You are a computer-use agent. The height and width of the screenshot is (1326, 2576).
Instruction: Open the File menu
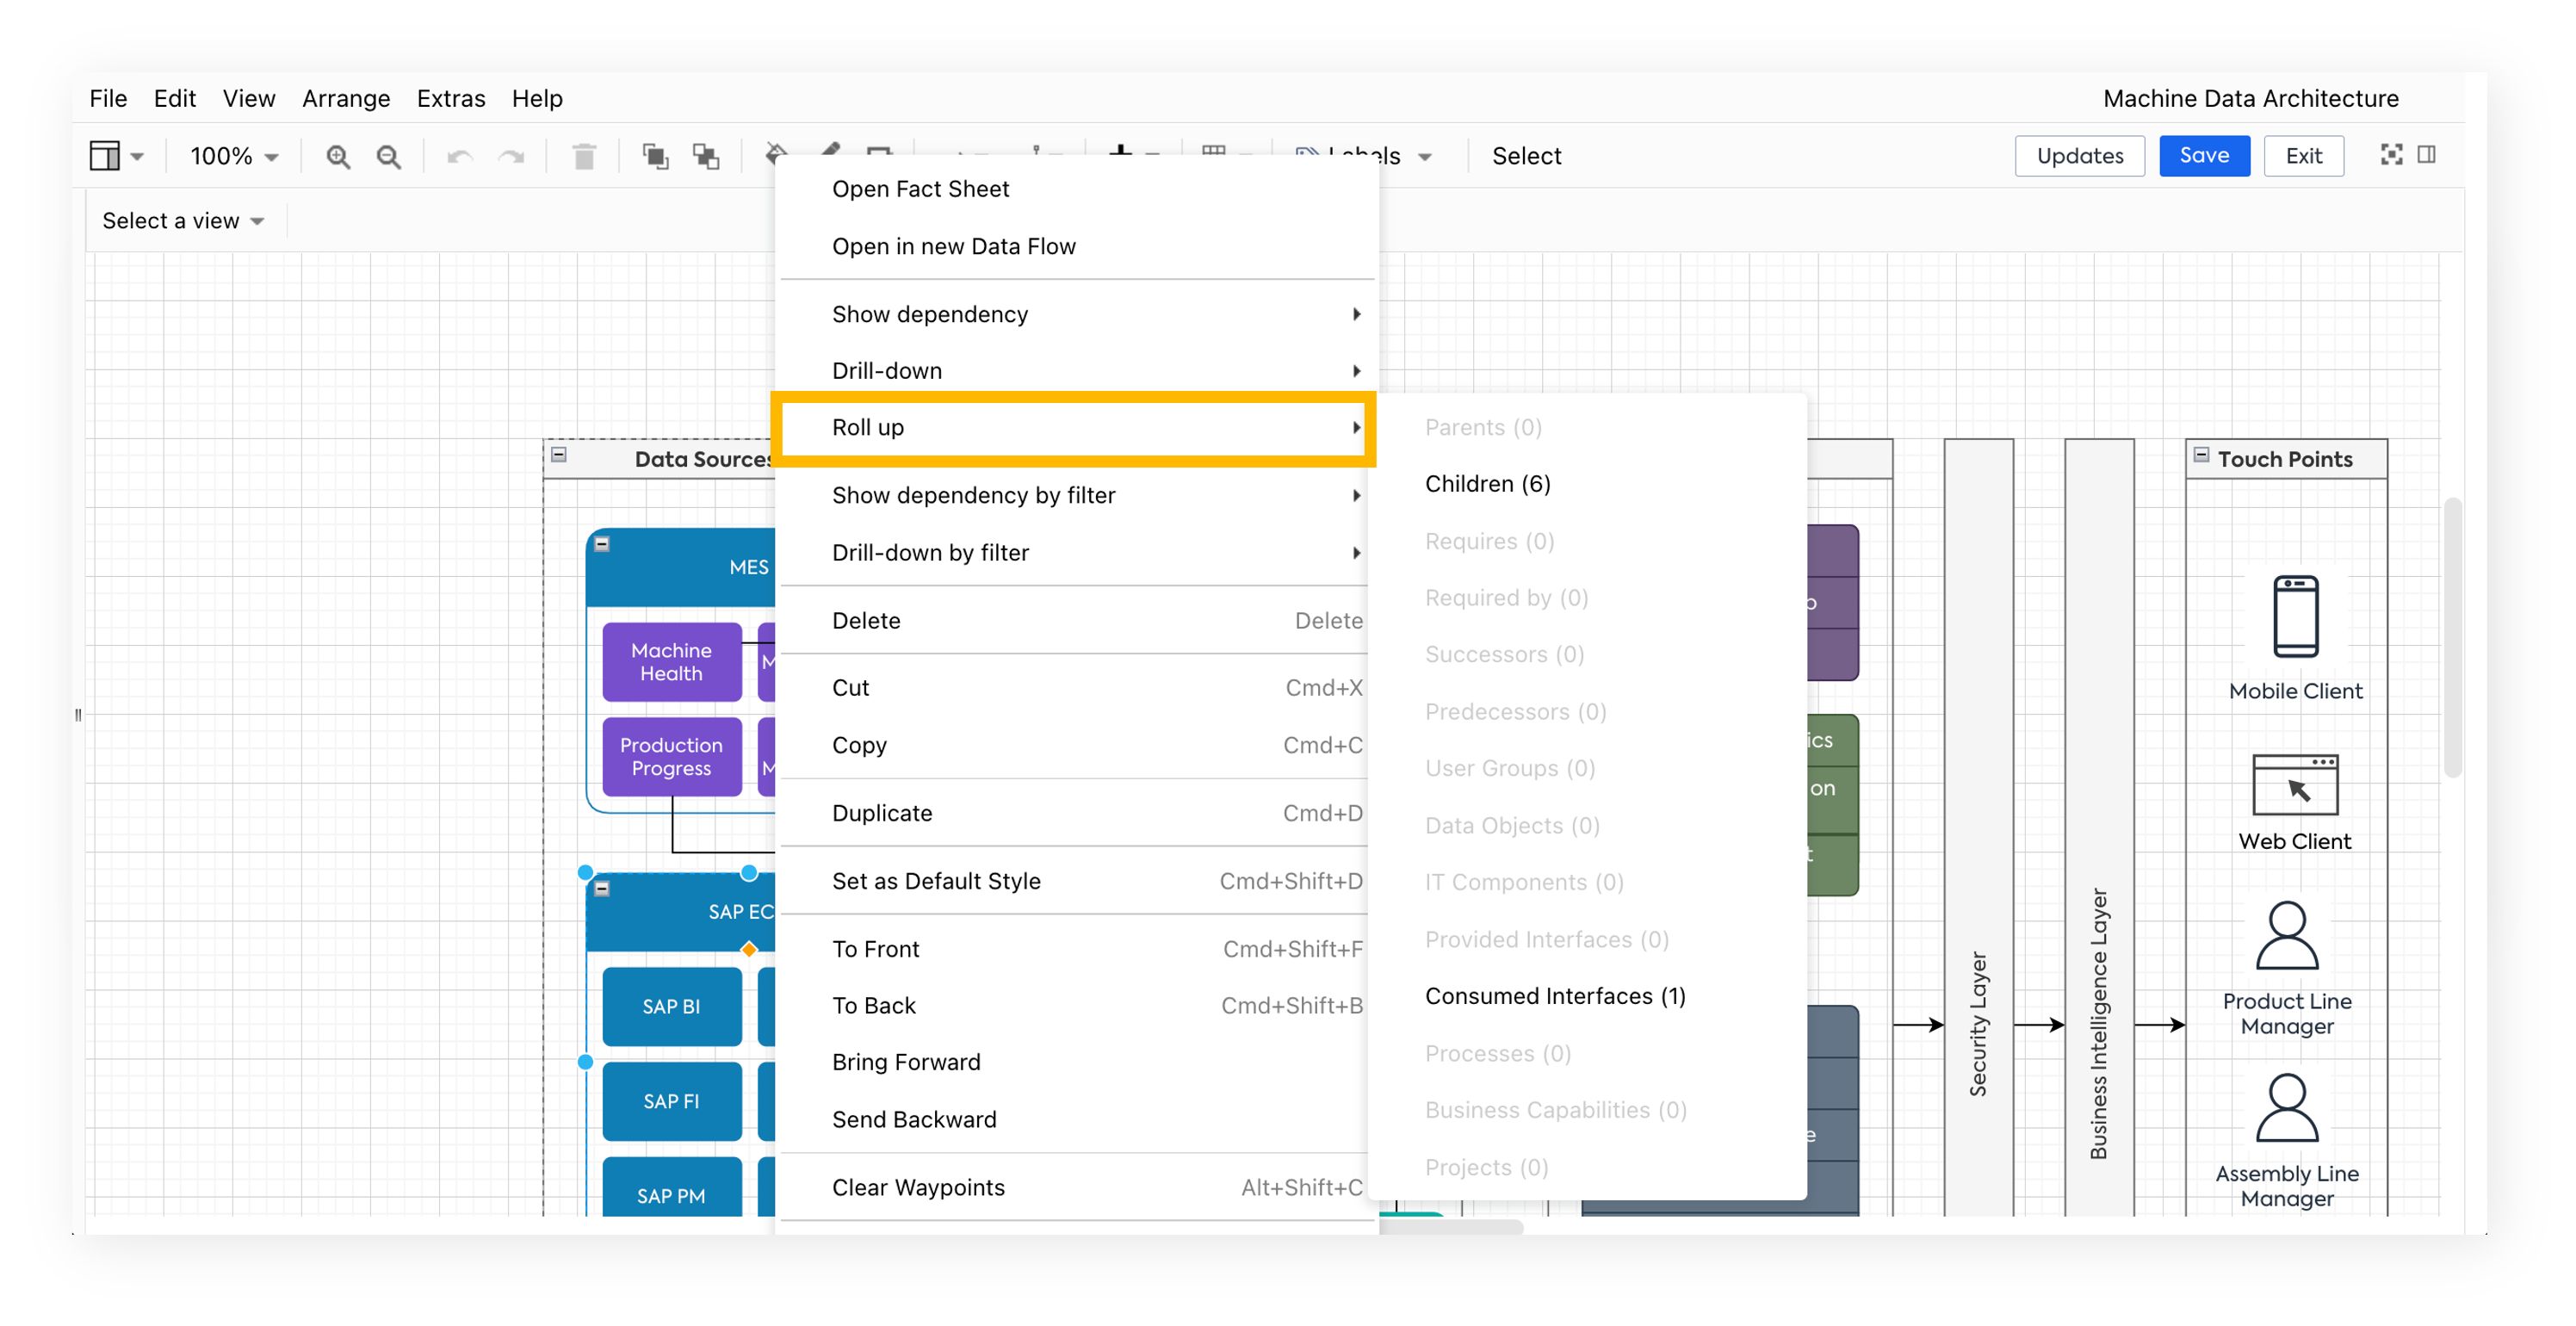(108, 98)
